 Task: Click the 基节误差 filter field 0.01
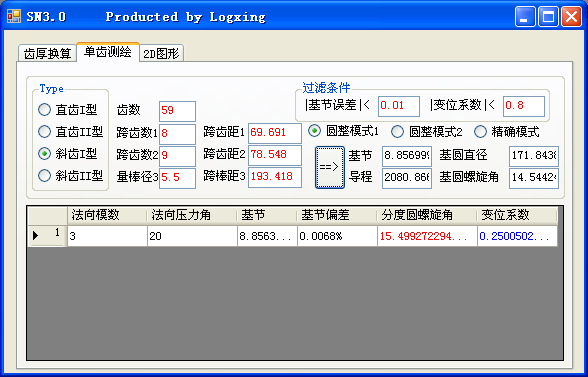coord(399,106)
